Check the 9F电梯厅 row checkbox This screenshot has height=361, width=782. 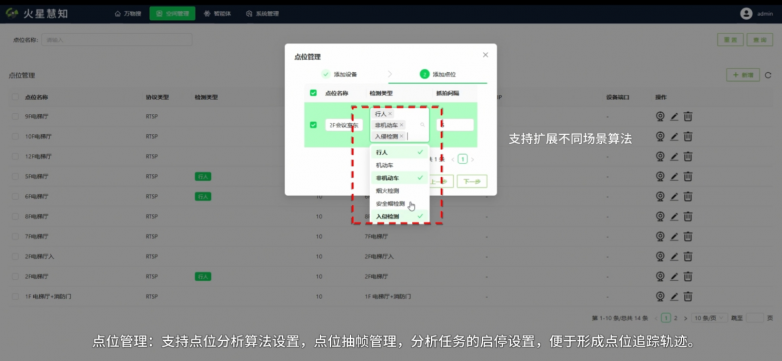15,117
